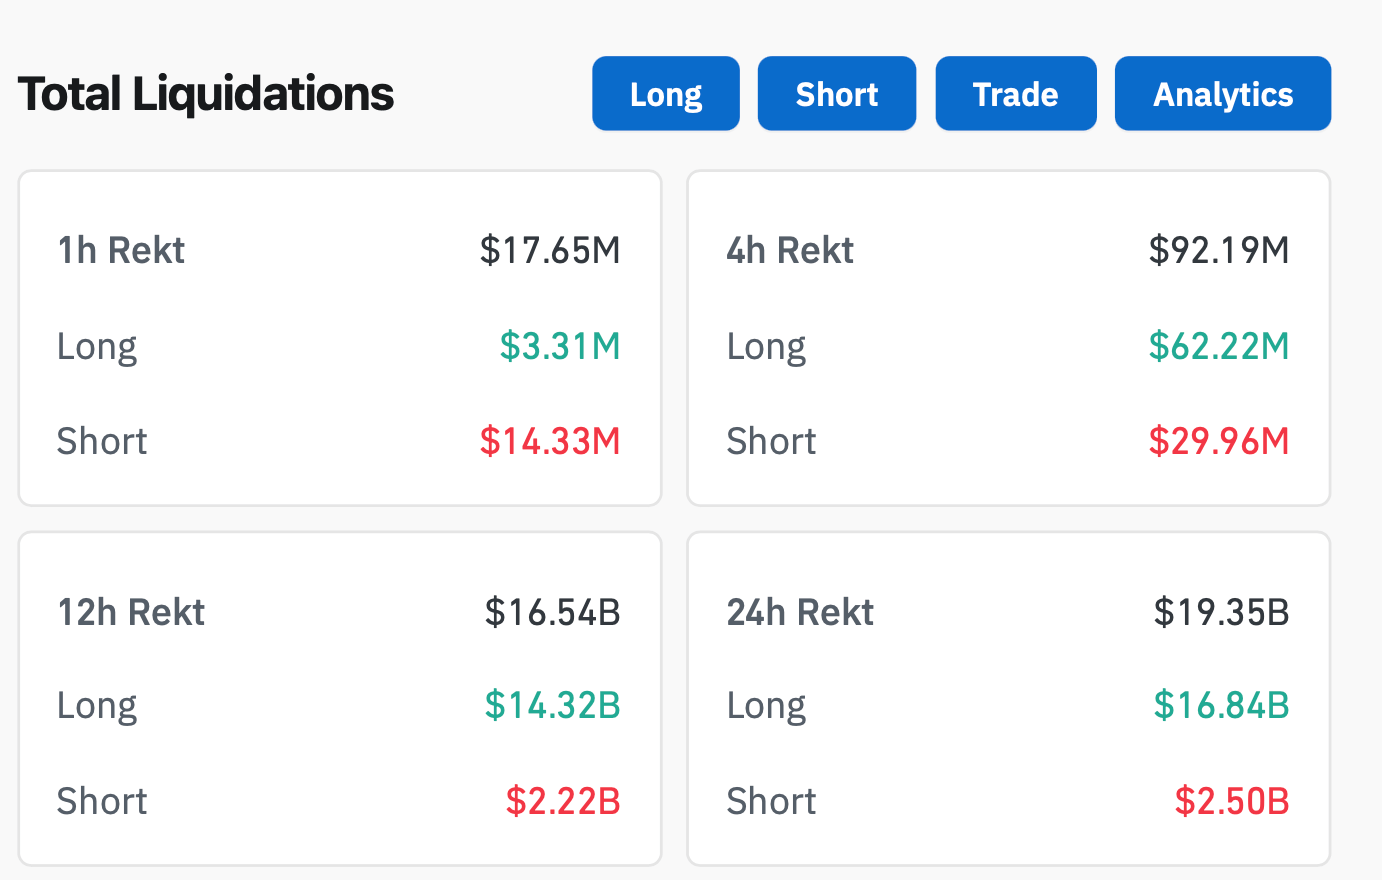Image resolution: width=1382 pixels, height=880 pixels.
Task: Click the $17.65M 1h total value
Action: click(550, 250)
